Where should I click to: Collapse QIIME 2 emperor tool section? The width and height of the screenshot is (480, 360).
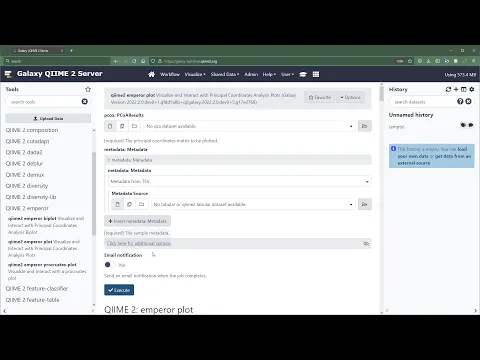point(27,208)
